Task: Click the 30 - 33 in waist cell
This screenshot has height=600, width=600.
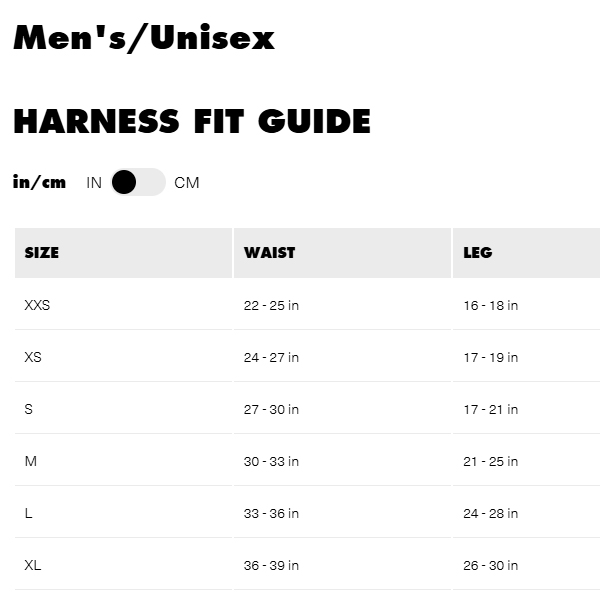Action: point(271,461)
